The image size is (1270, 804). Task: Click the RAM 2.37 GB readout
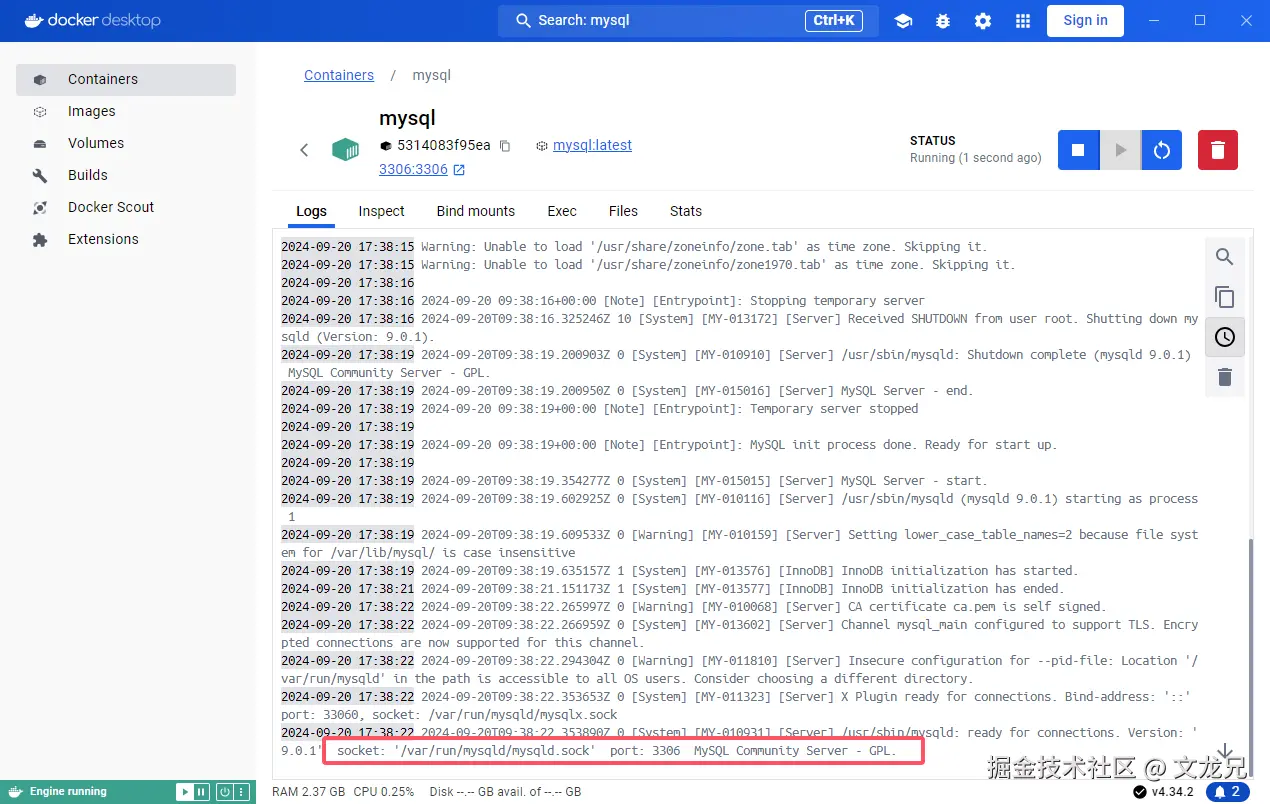309,792
